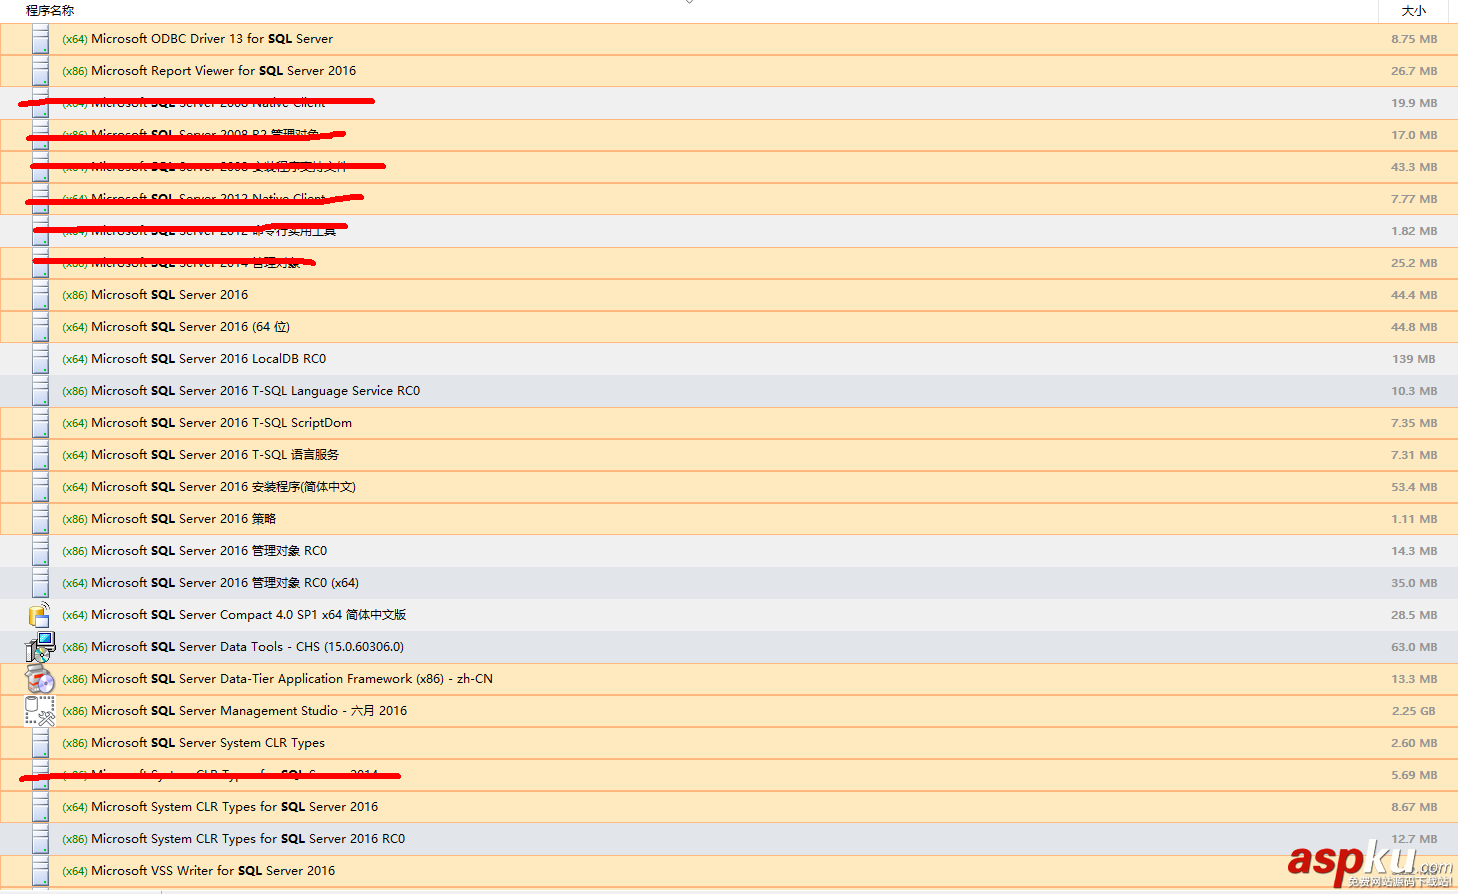Select SQL Server Data Tools - CHS (15.0.60306.0)

[233, 647]
